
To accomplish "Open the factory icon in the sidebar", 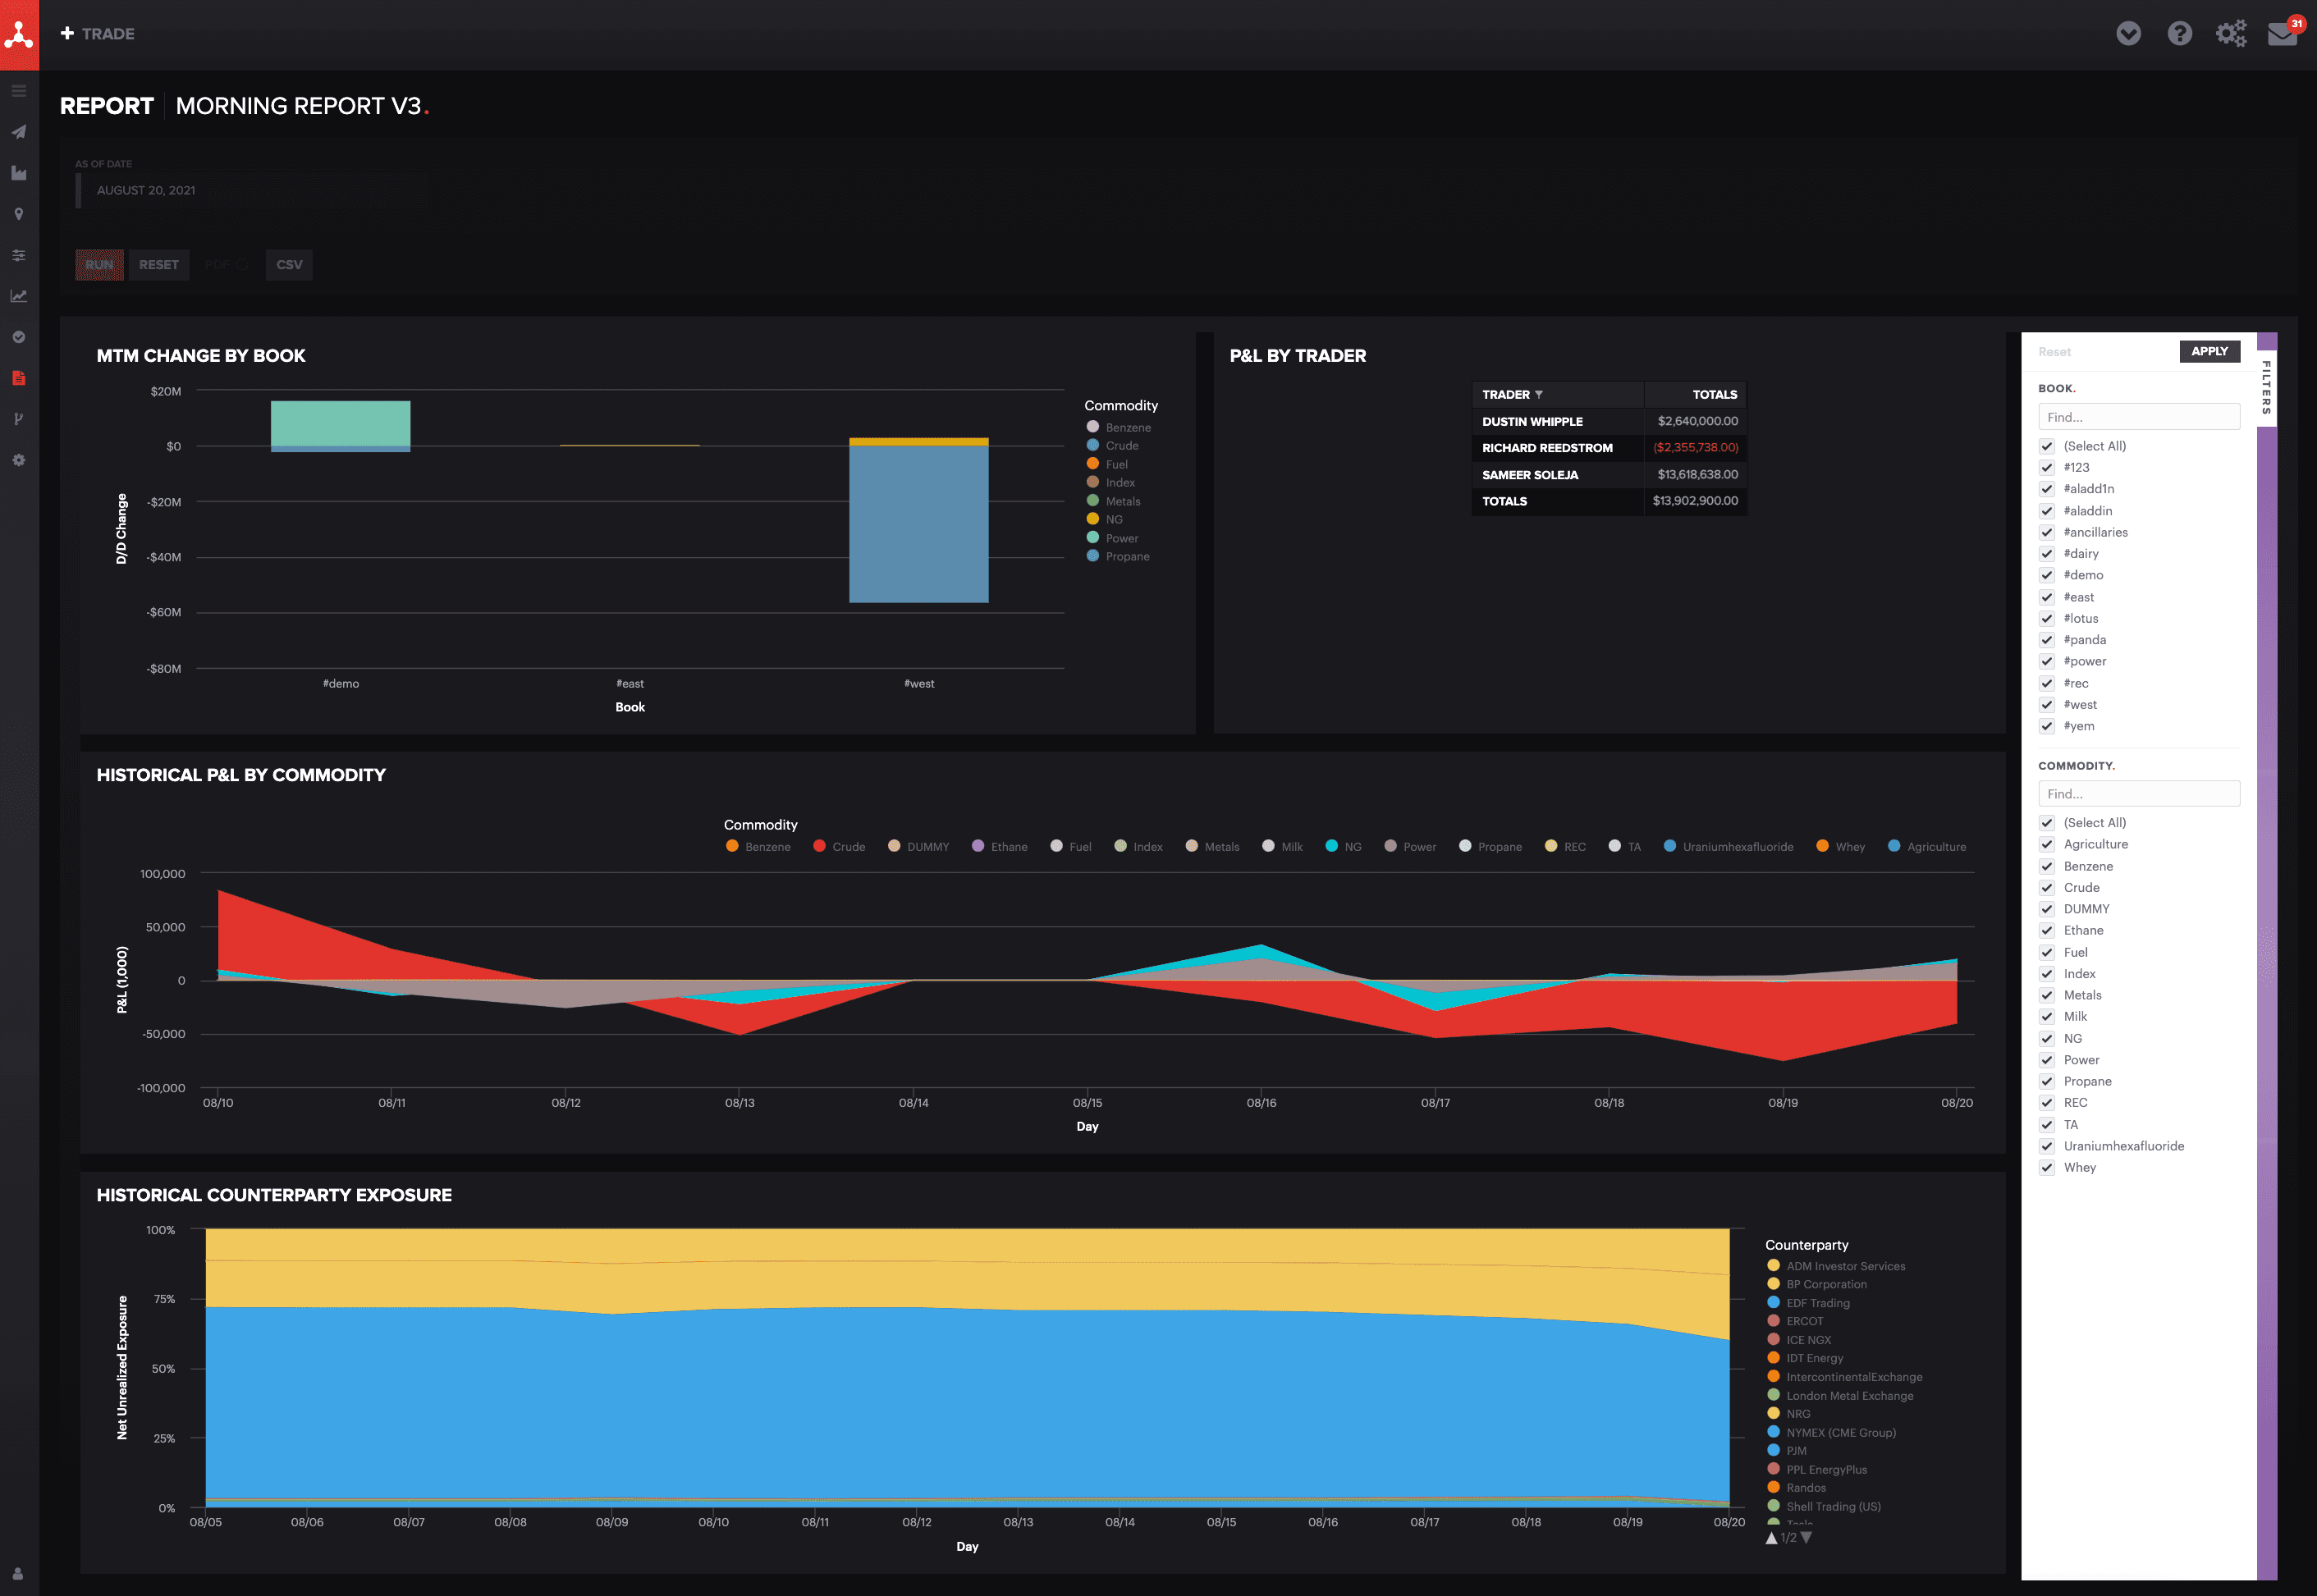I will 19,173.
